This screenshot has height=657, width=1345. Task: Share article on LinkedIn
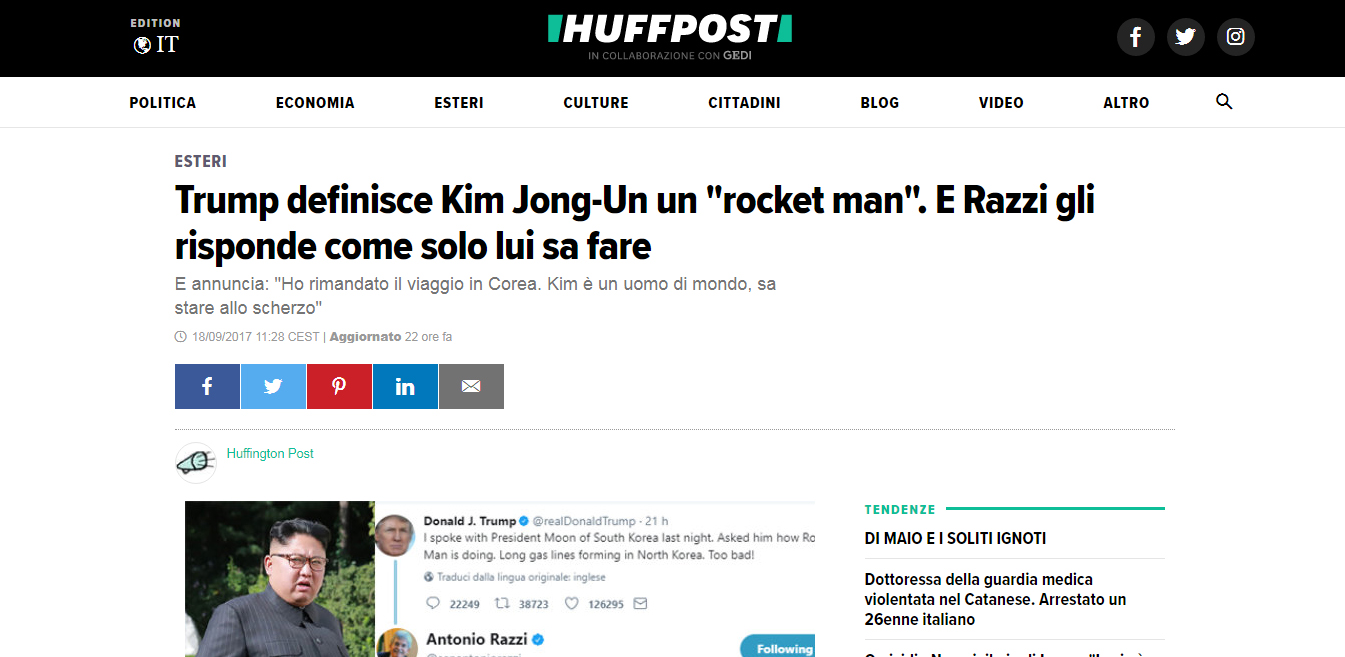[405, 386]
